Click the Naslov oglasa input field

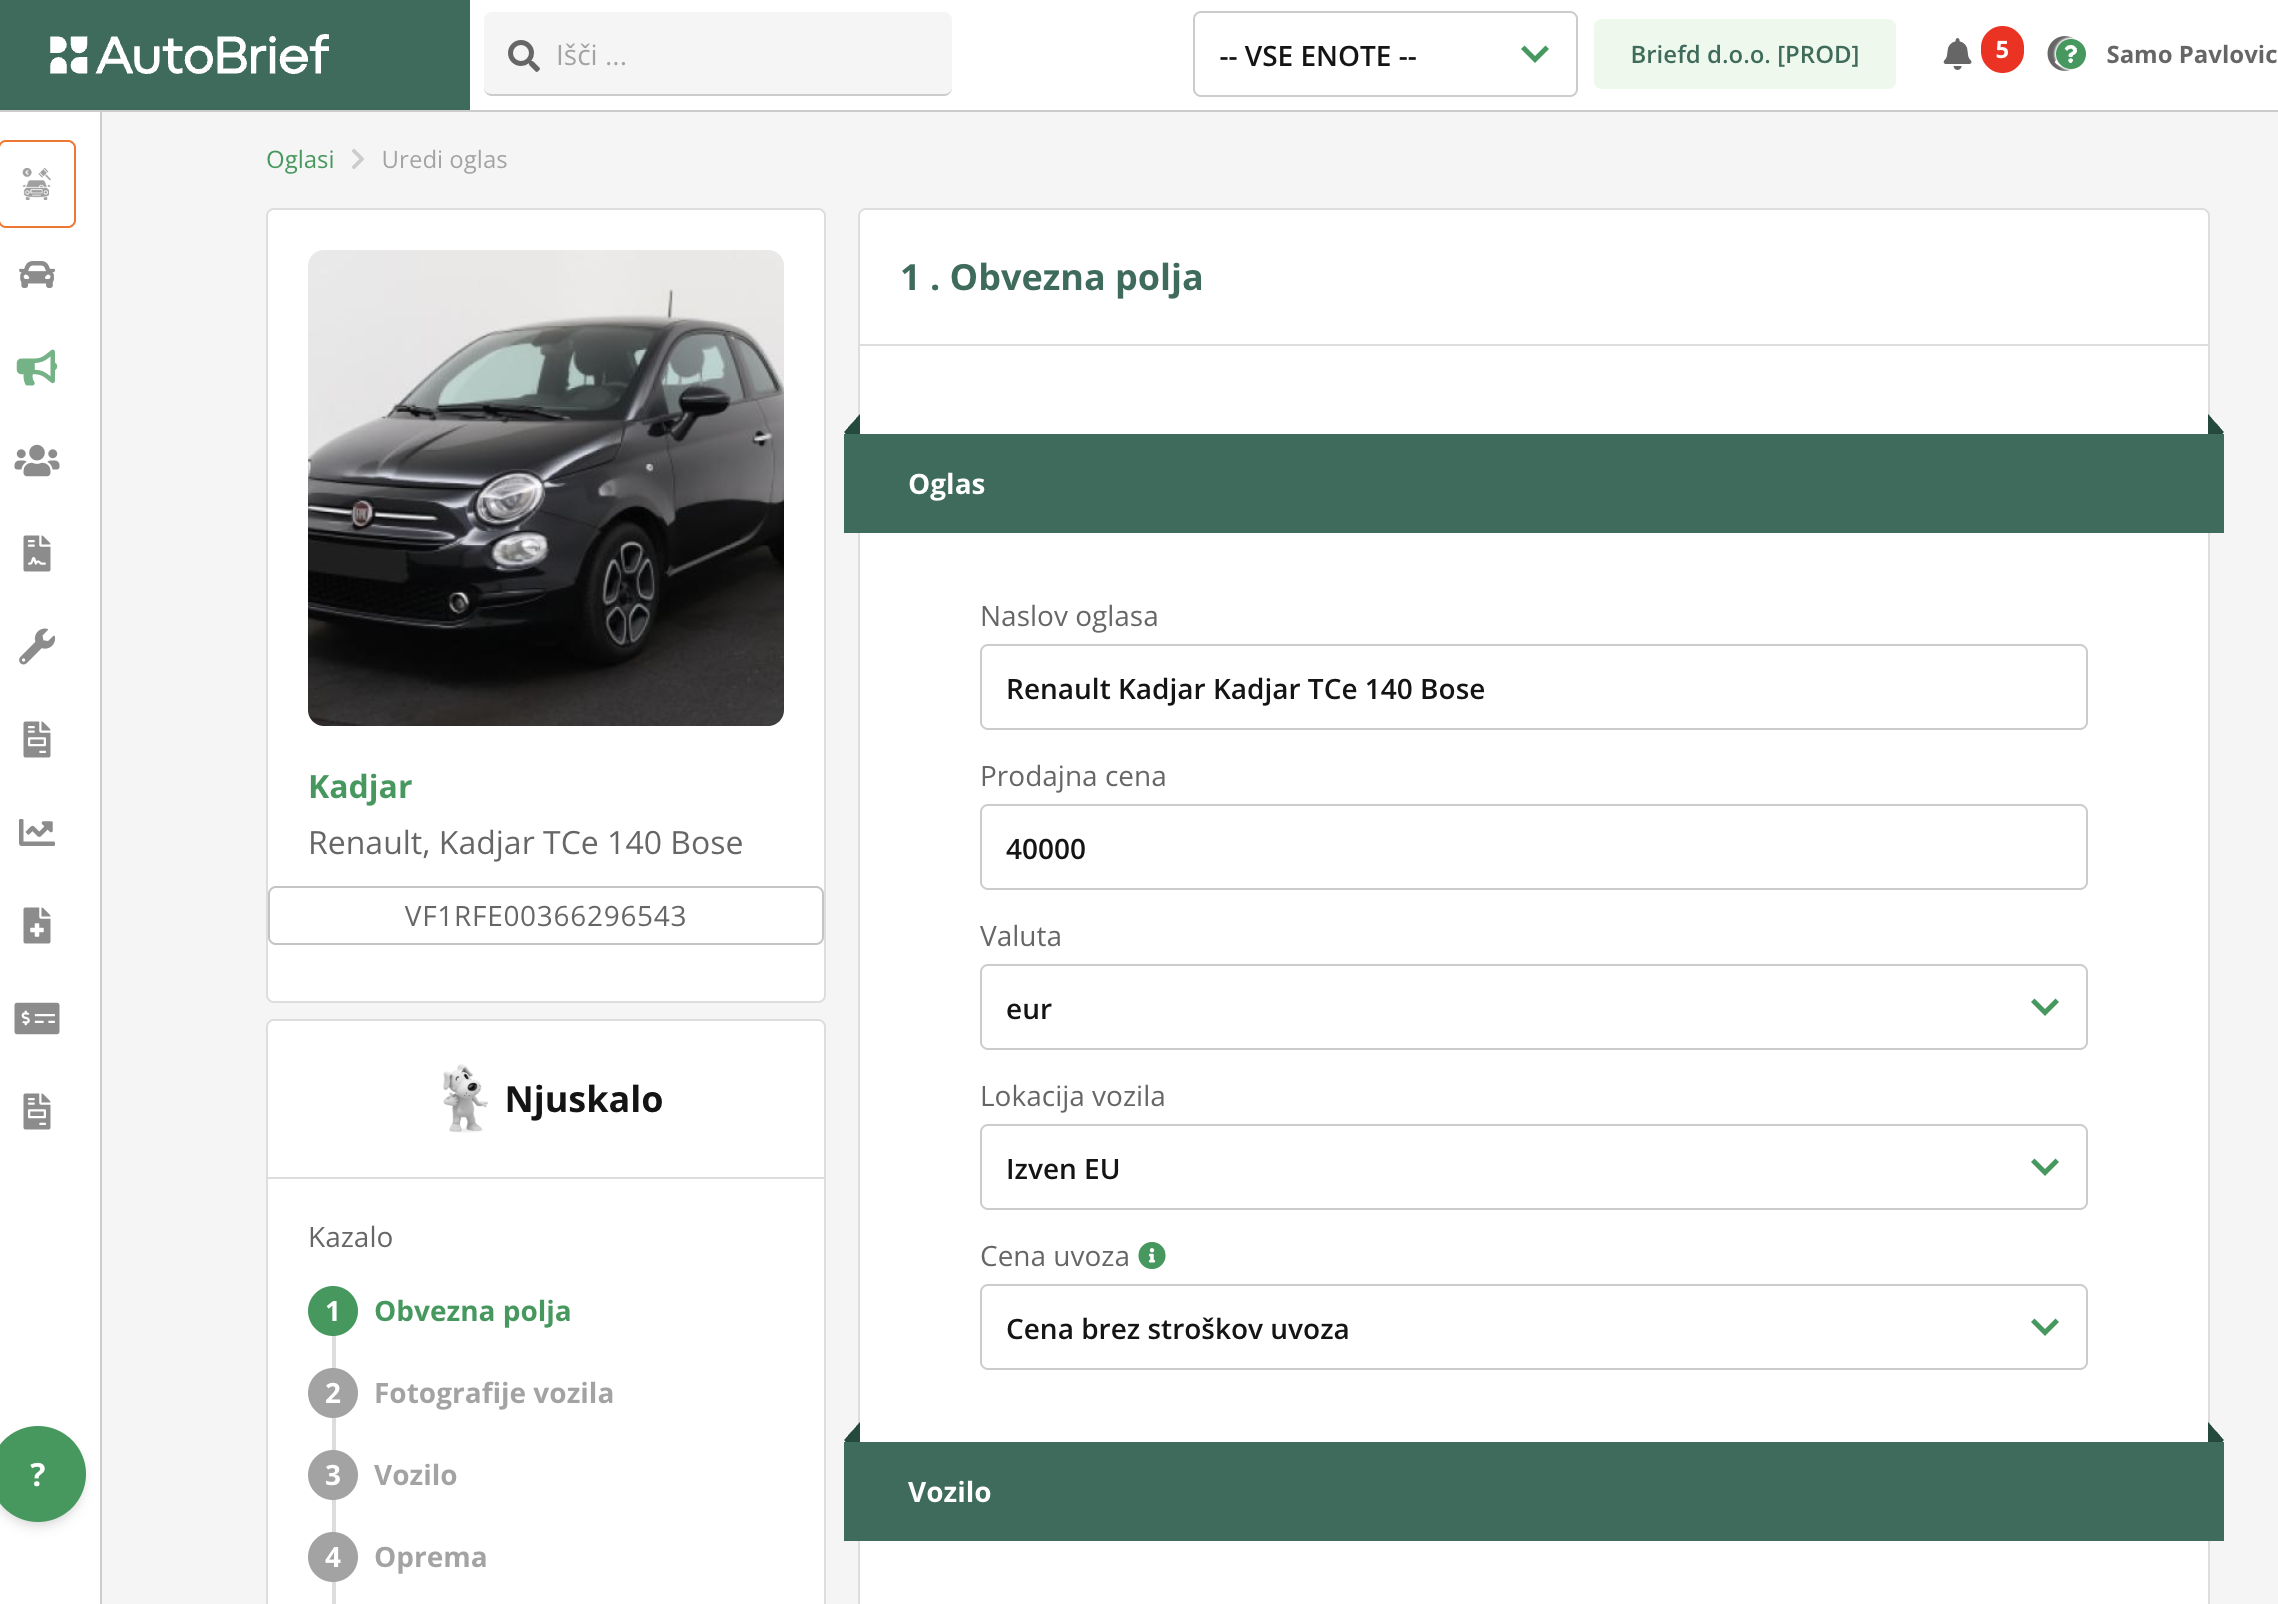coord(1533,687)
